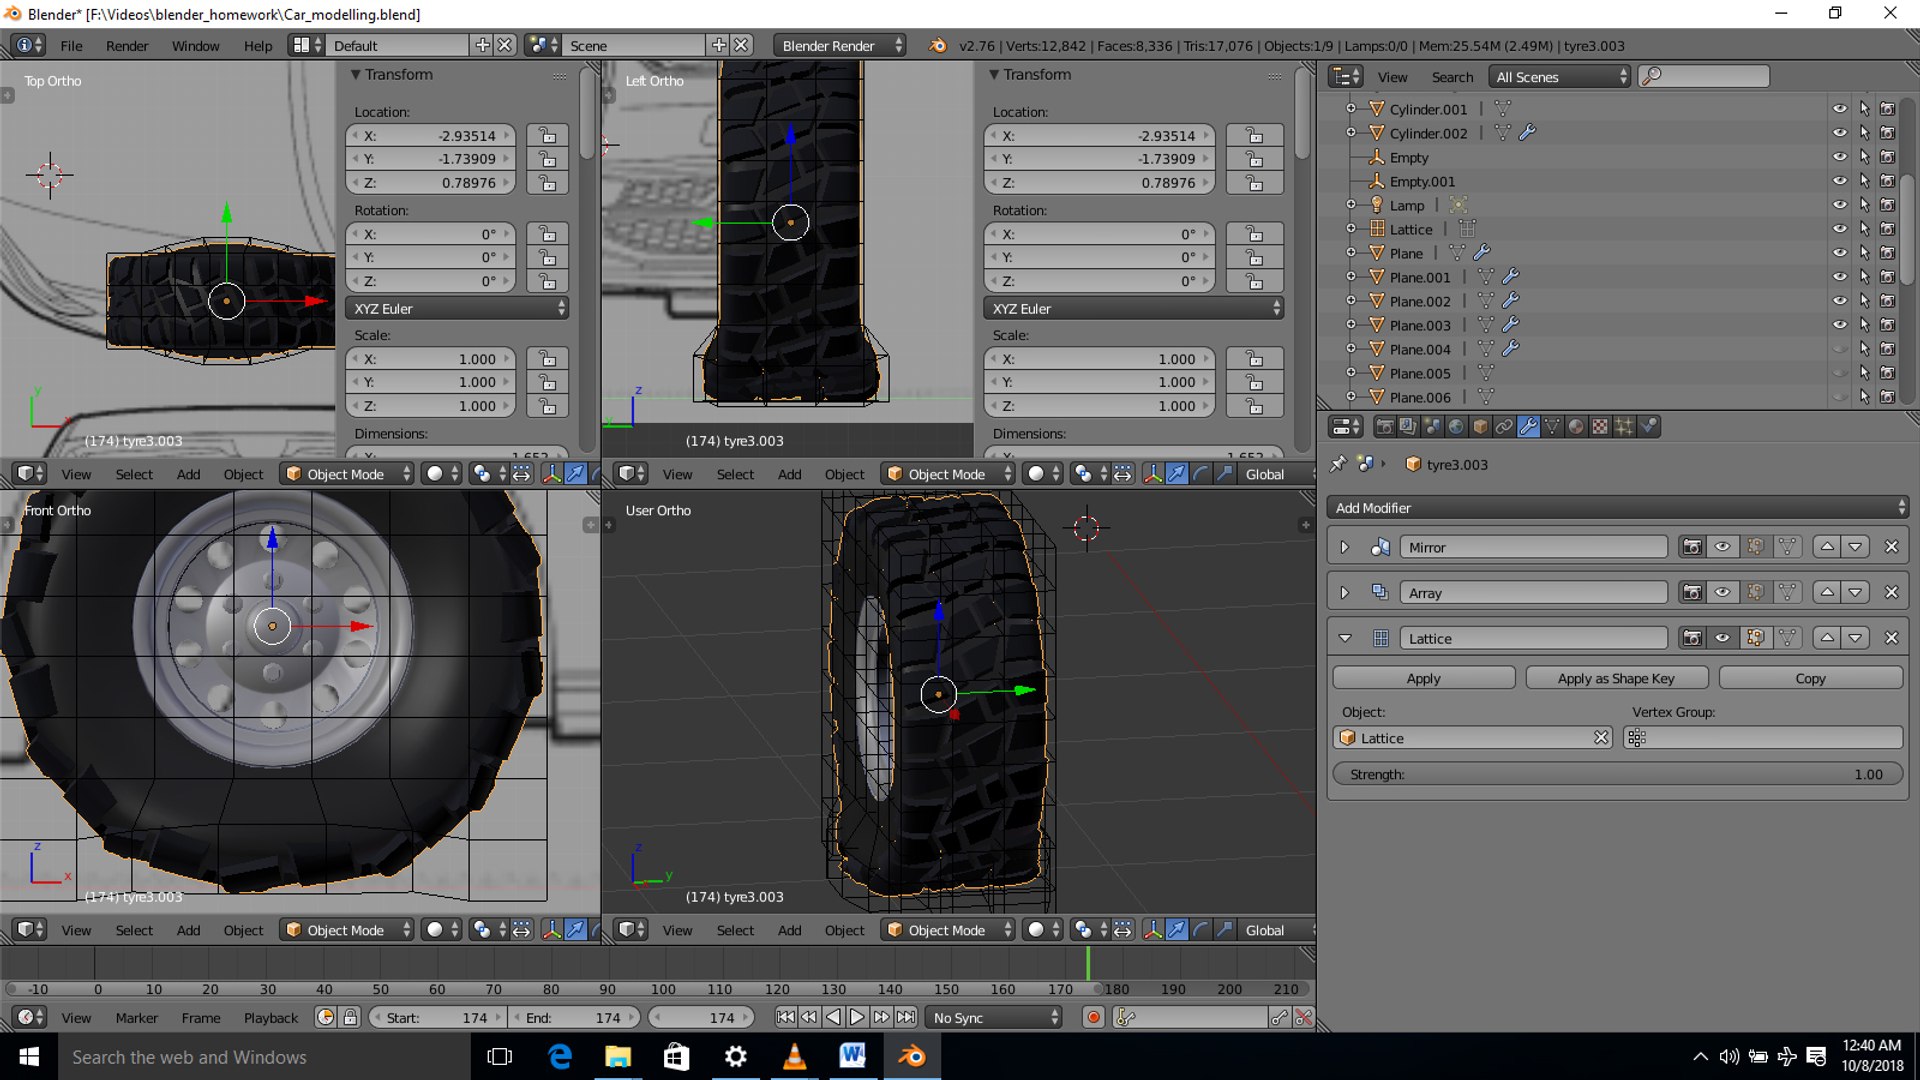Toggle viewport visibility of Array modifier
The image size is (1920, 1080).
pyautogui.click(x=1722, y=592)
